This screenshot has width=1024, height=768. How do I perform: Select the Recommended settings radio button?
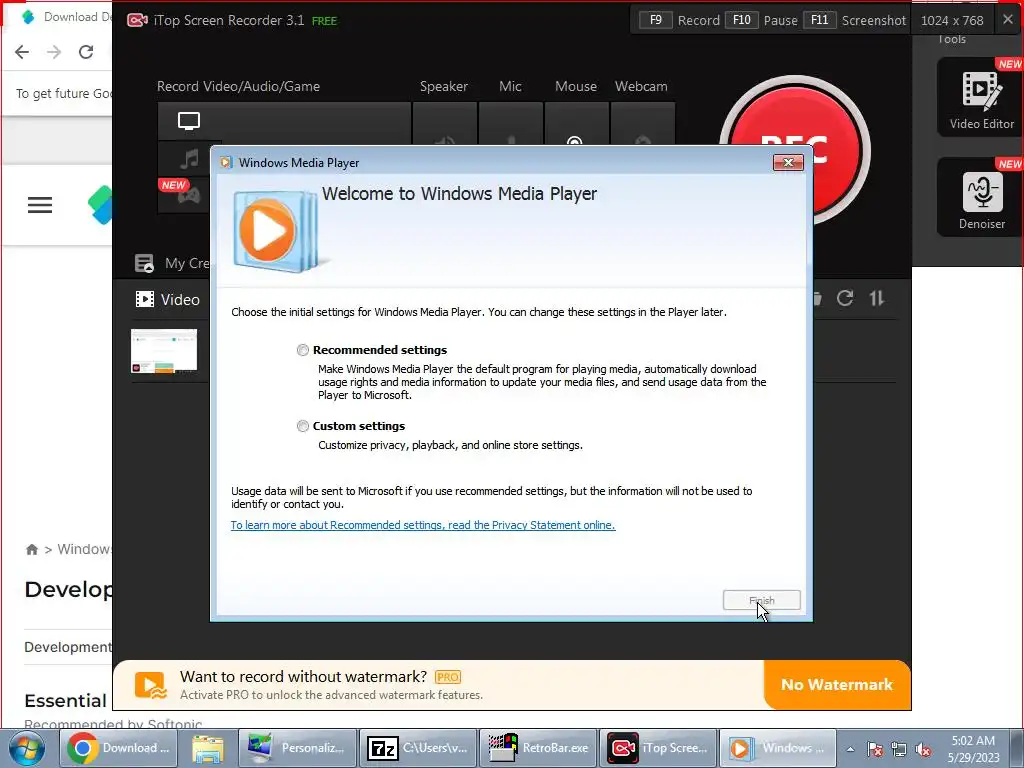coord(302,350)
